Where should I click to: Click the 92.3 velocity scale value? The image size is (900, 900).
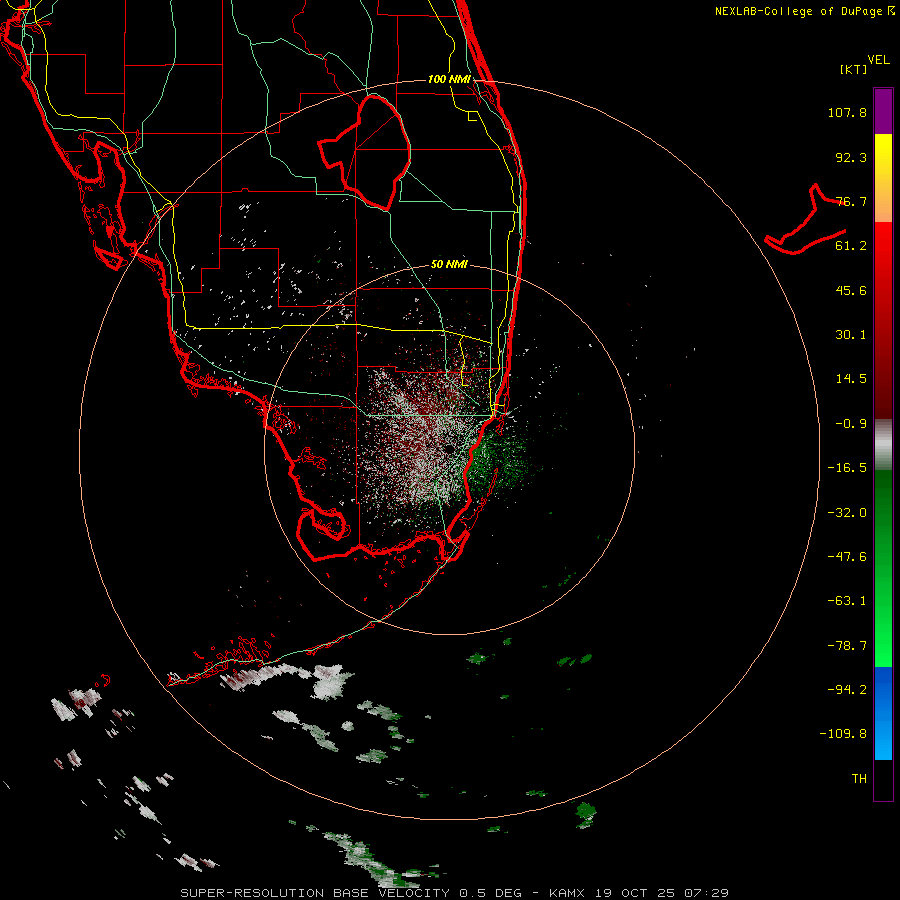tap(851, 157)
